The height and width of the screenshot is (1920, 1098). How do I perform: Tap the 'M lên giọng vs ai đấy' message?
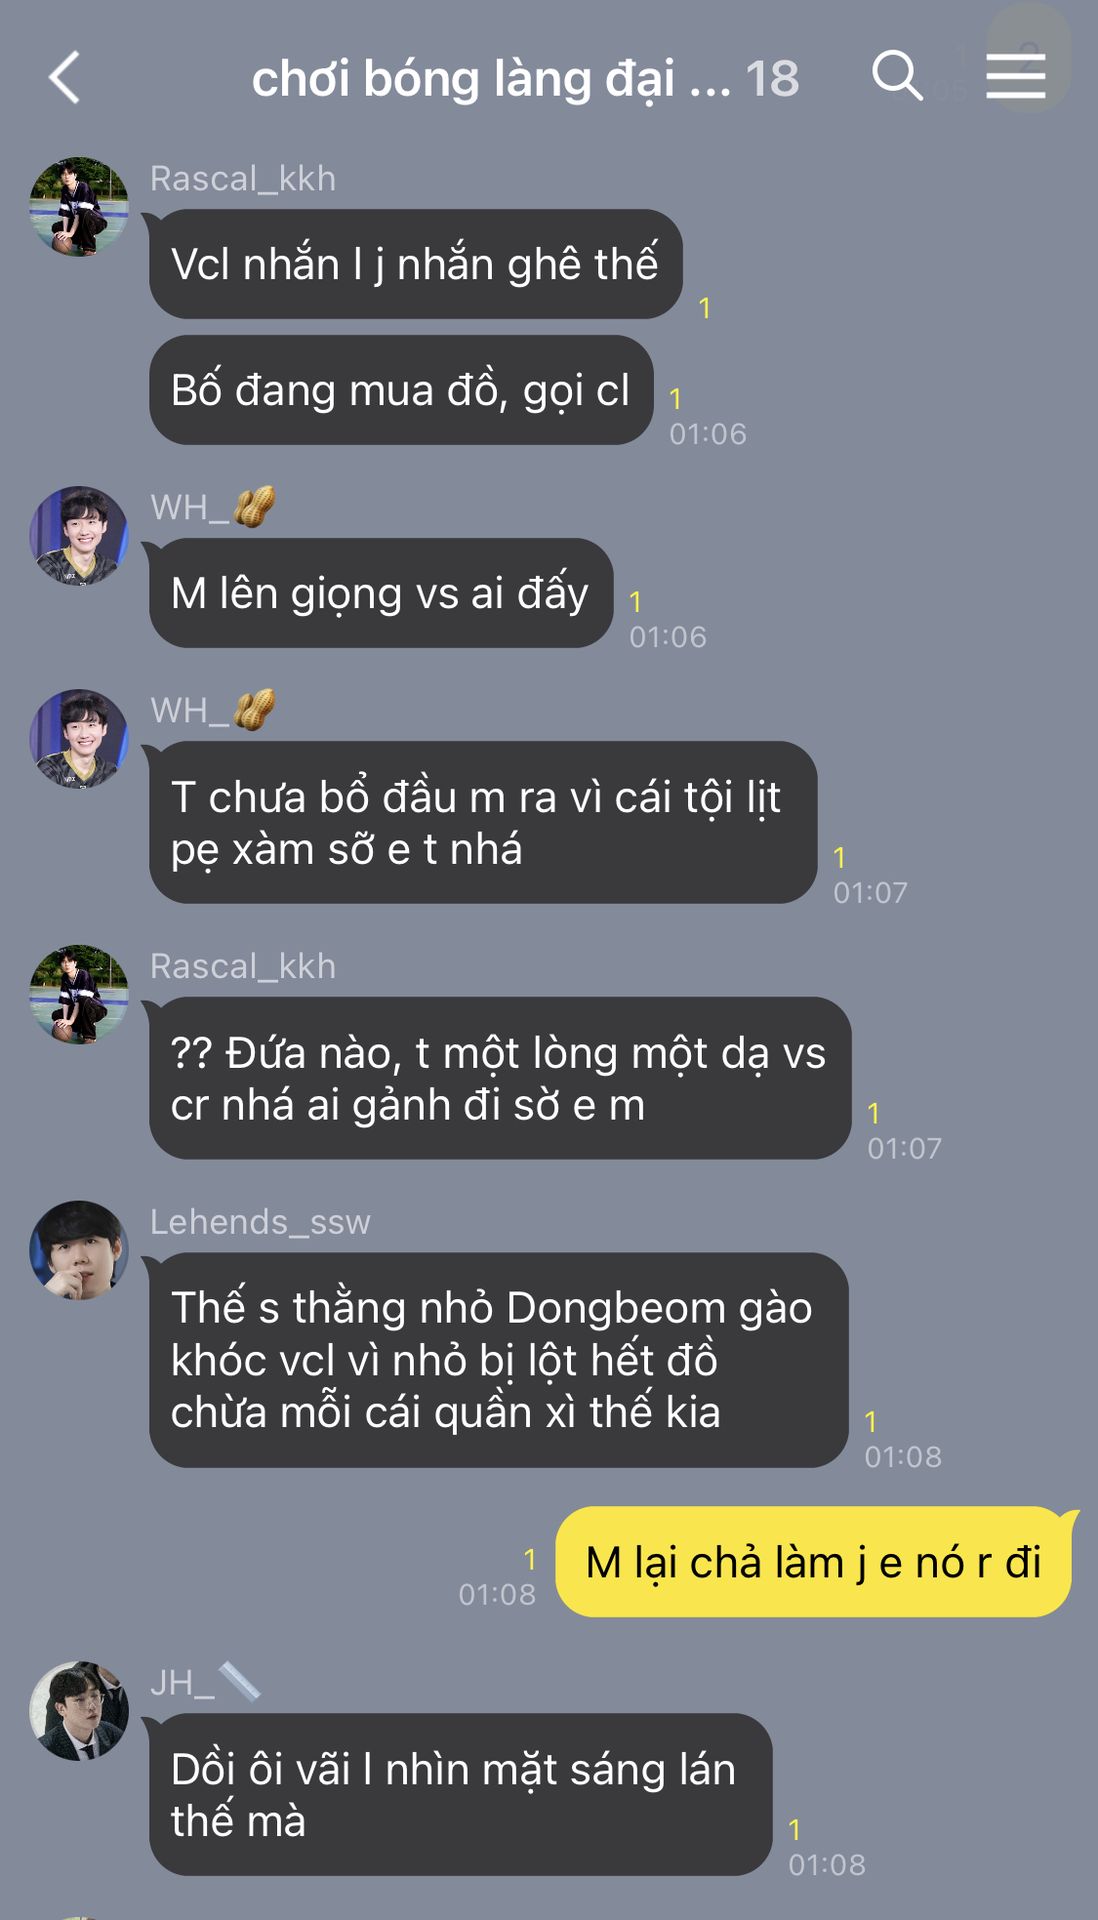[x=381, y=593]
